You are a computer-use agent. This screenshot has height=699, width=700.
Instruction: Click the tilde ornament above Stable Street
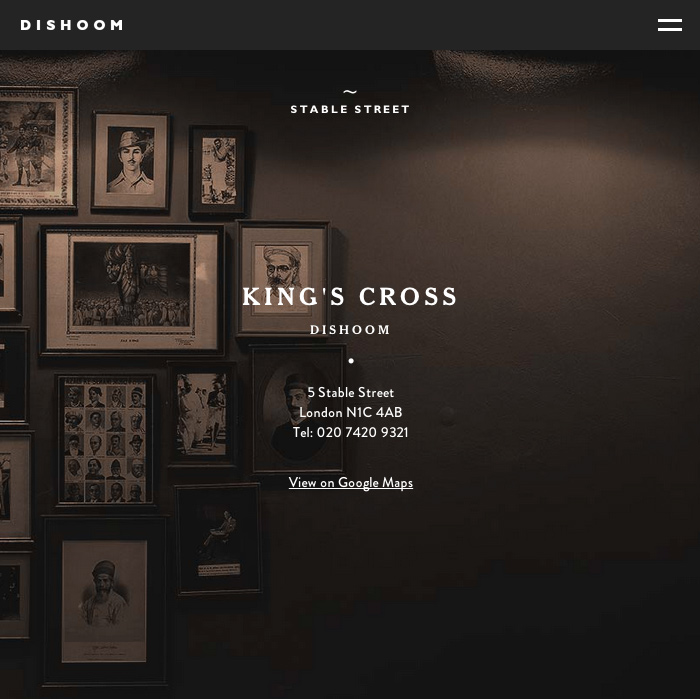coord(350,92)
